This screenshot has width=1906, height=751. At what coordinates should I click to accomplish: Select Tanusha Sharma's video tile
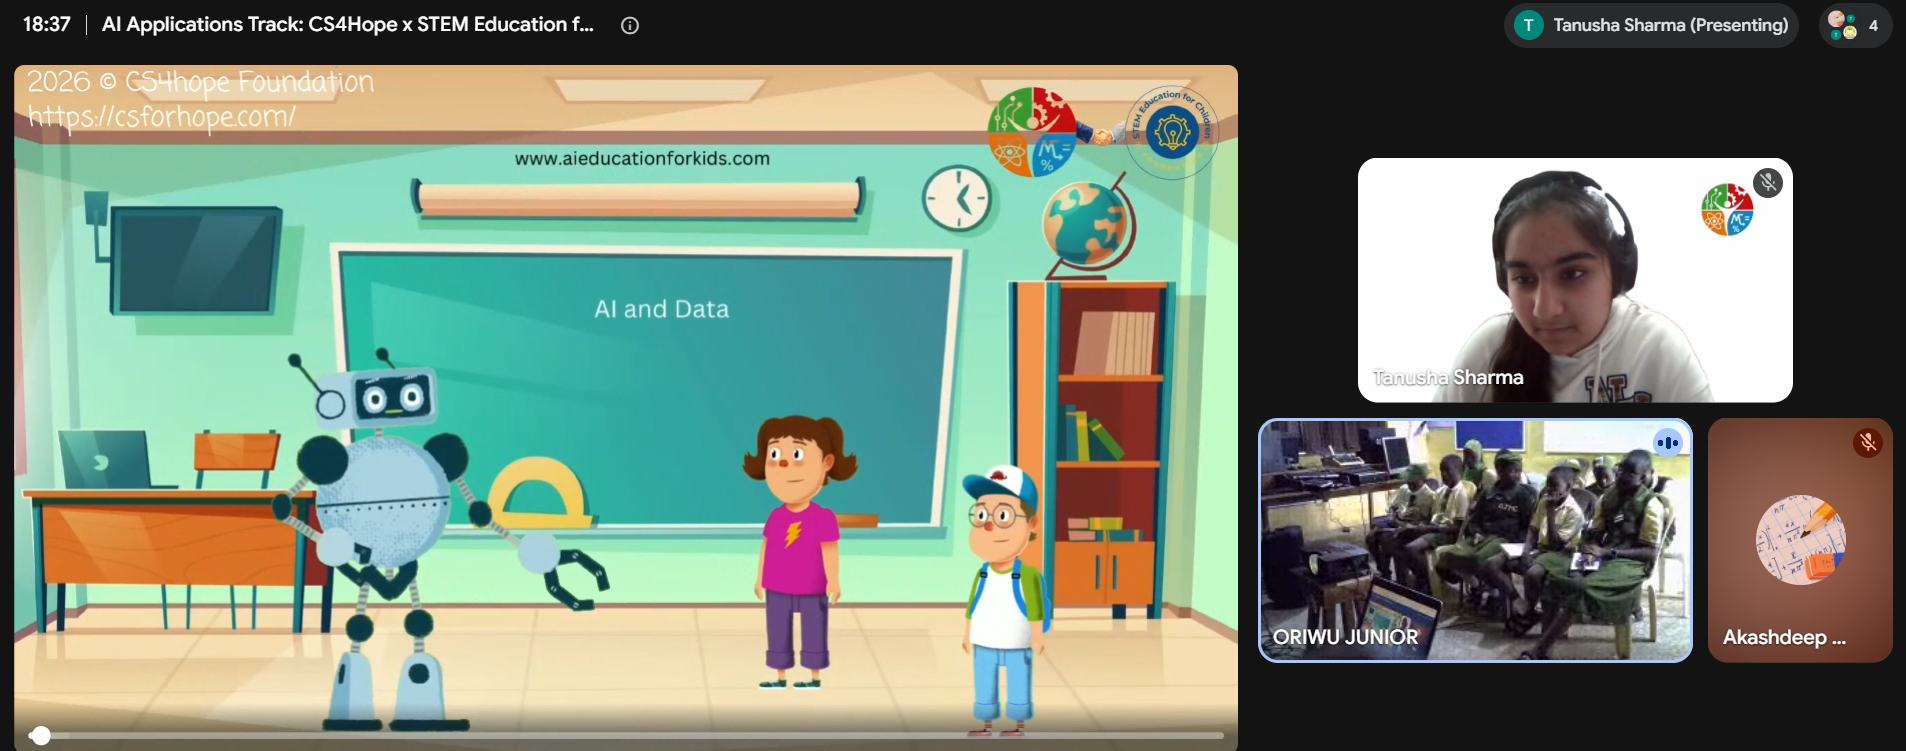pyautogui.click(x=1575, y=280)
